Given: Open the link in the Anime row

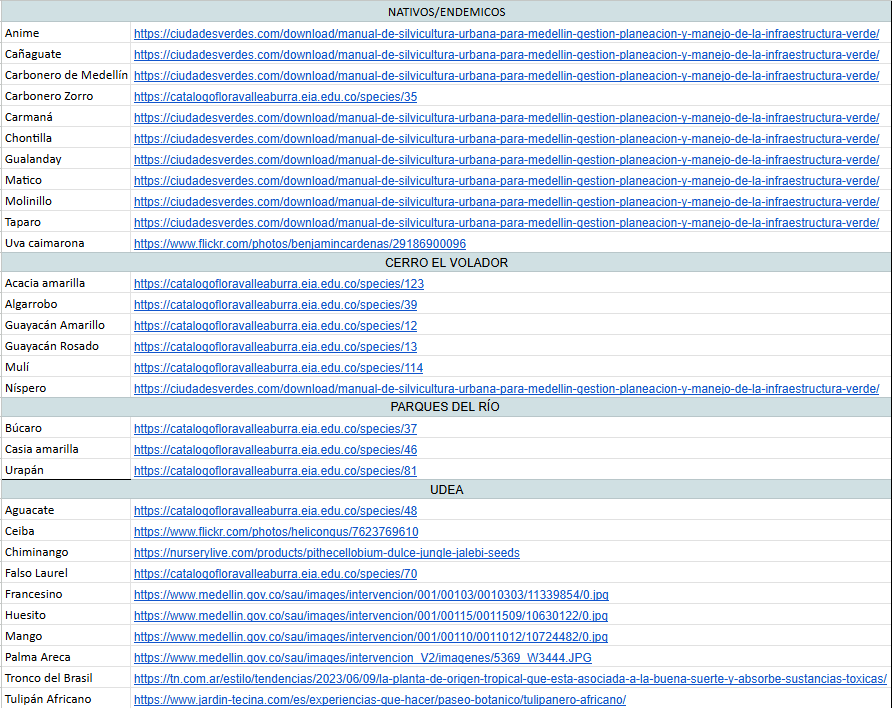Looking at the screenshot, I should [x=506, y=34].
